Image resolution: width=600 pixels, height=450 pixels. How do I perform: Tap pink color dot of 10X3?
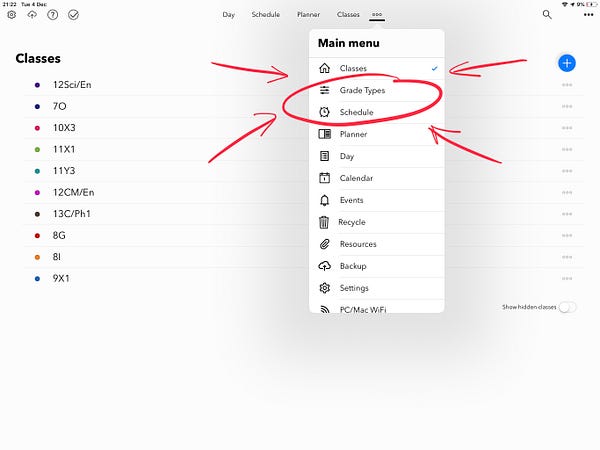(x=37, y=128)
